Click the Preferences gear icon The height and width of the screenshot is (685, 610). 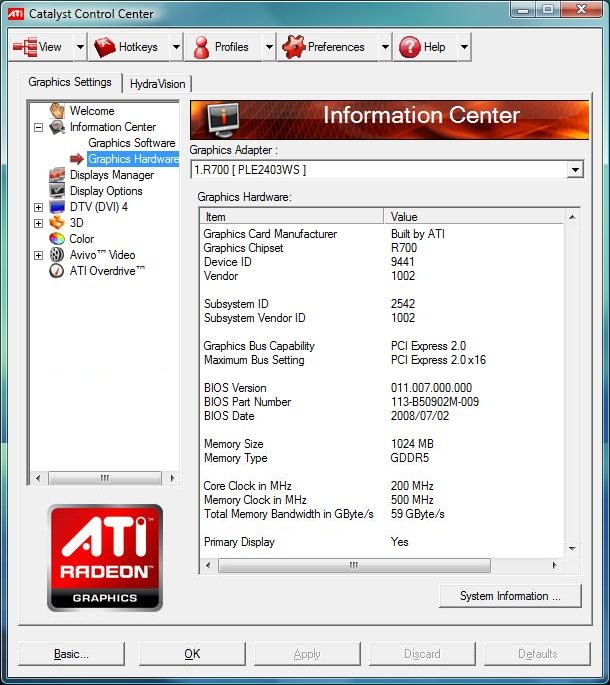(294, 47)
